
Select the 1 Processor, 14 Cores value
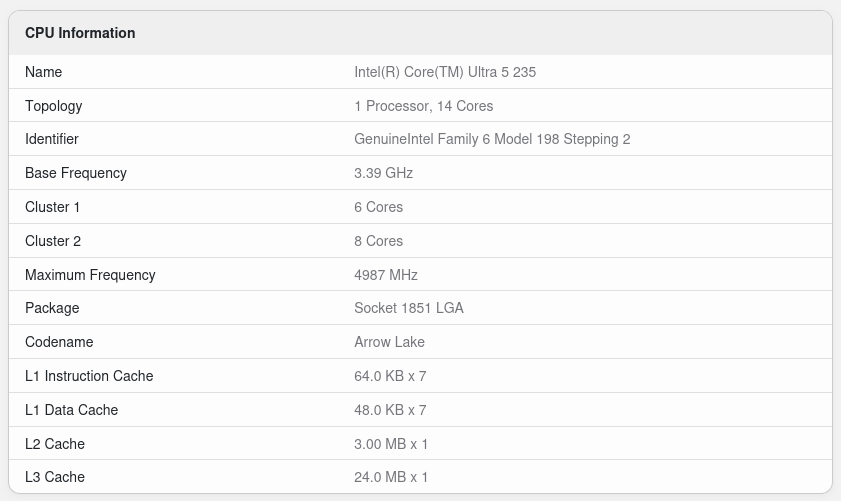[x=423, y=106]
